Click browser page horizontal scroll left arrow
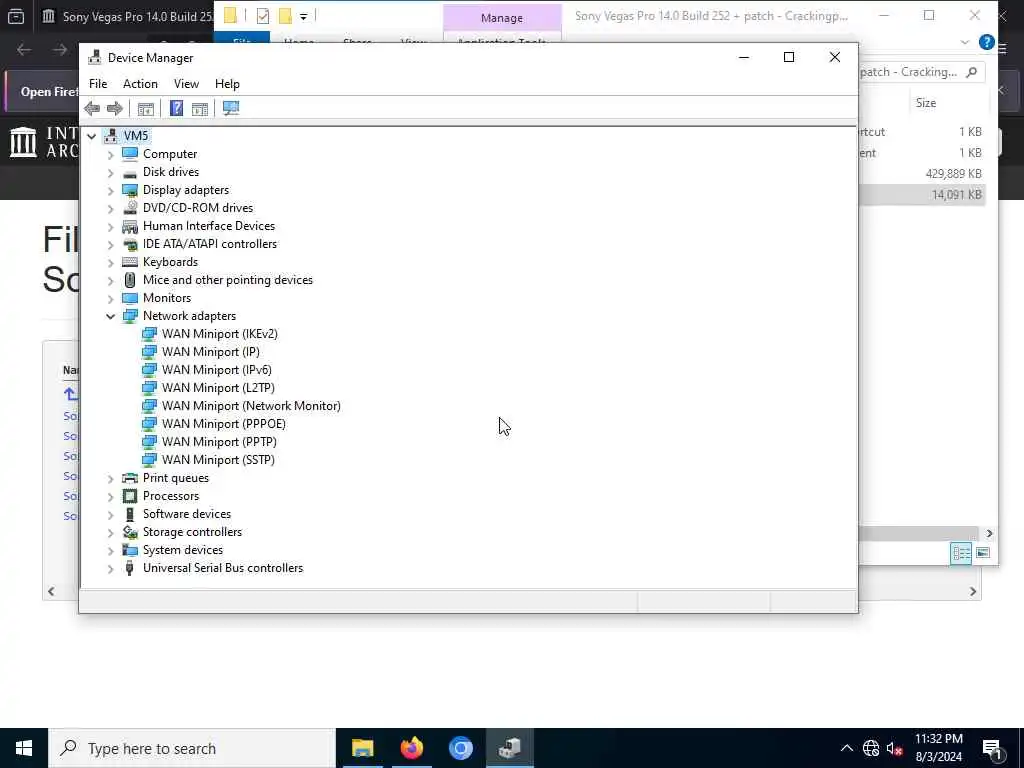1024x768 pixels. click(51, 592)
